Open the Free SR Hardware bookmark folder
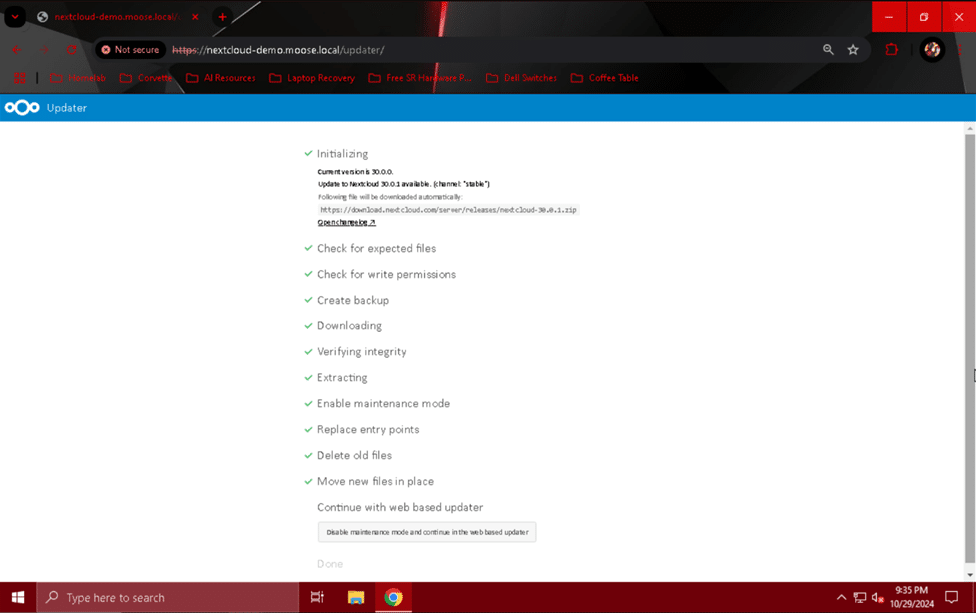 click(x=420, y=78)
